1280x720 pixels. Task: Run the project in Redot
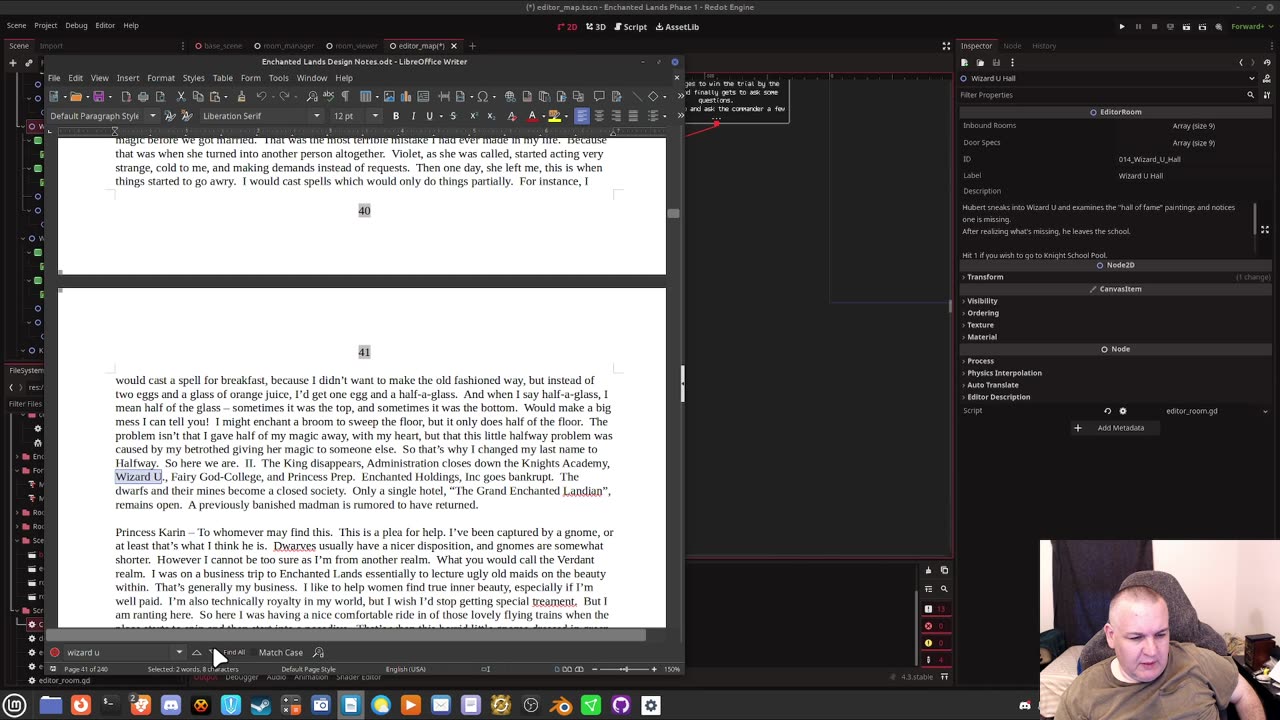[x=1122, y=27]
